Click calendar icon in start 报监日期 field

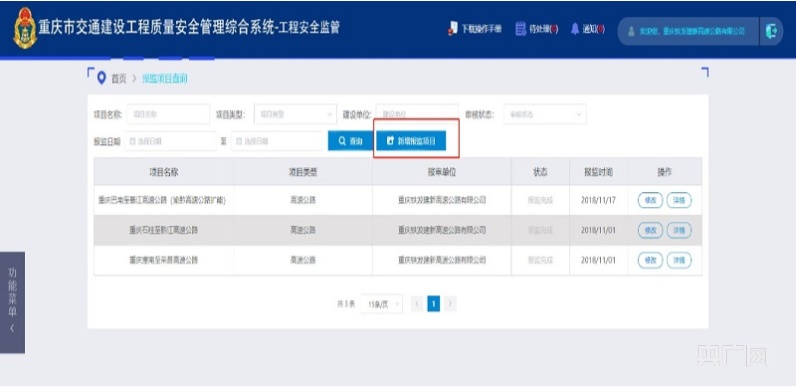coord(132,142)
